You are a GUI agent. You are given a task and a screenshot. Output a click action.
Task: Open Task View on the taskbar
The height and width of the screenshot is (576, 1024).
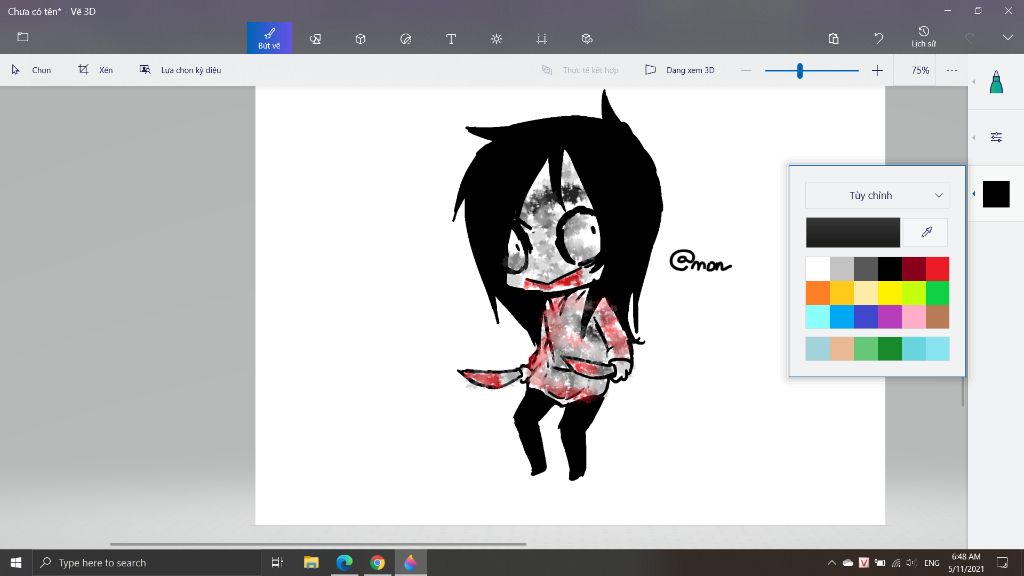pyautogui.click(x=277, y=562)
